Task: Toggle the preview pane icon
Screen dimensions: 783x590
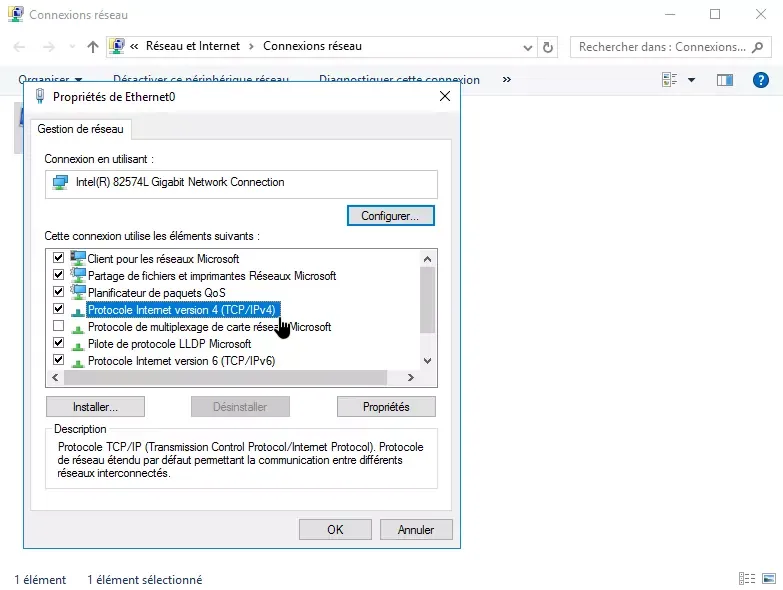Action: (725, 80)
